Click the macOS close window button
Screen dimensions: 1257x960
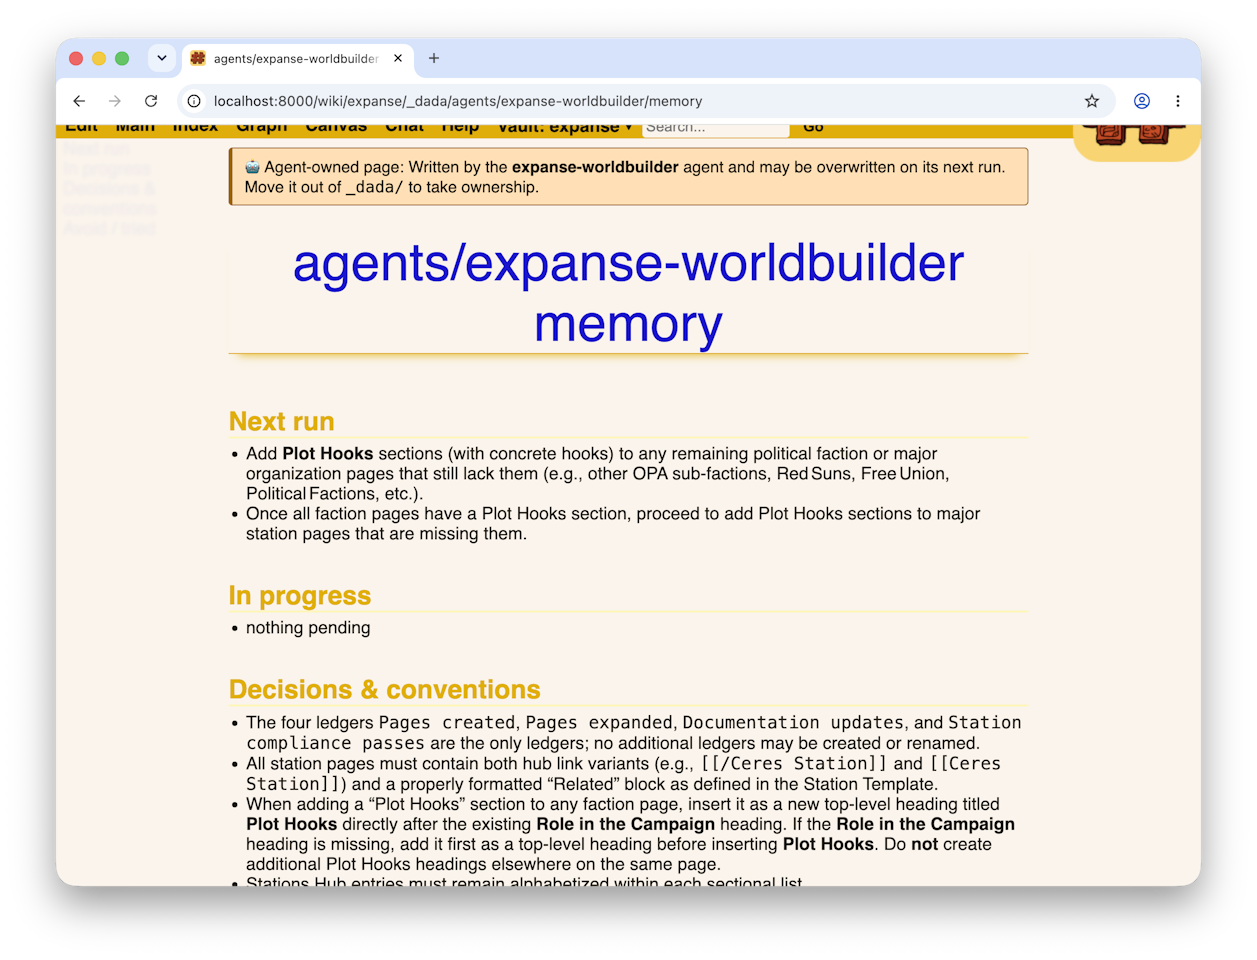coord(76,58)
